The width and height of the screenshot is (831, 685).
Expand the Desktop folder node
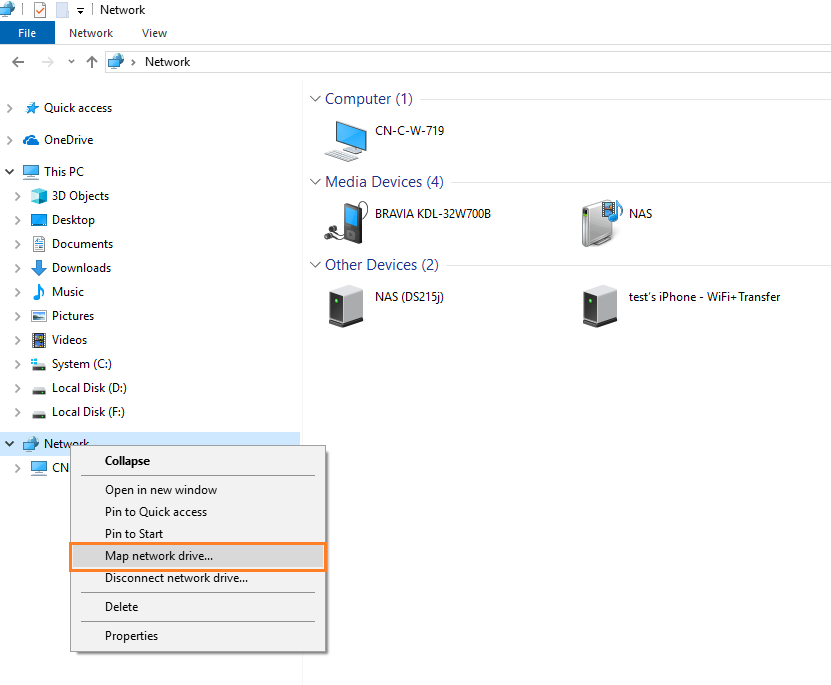pos(17,220)
